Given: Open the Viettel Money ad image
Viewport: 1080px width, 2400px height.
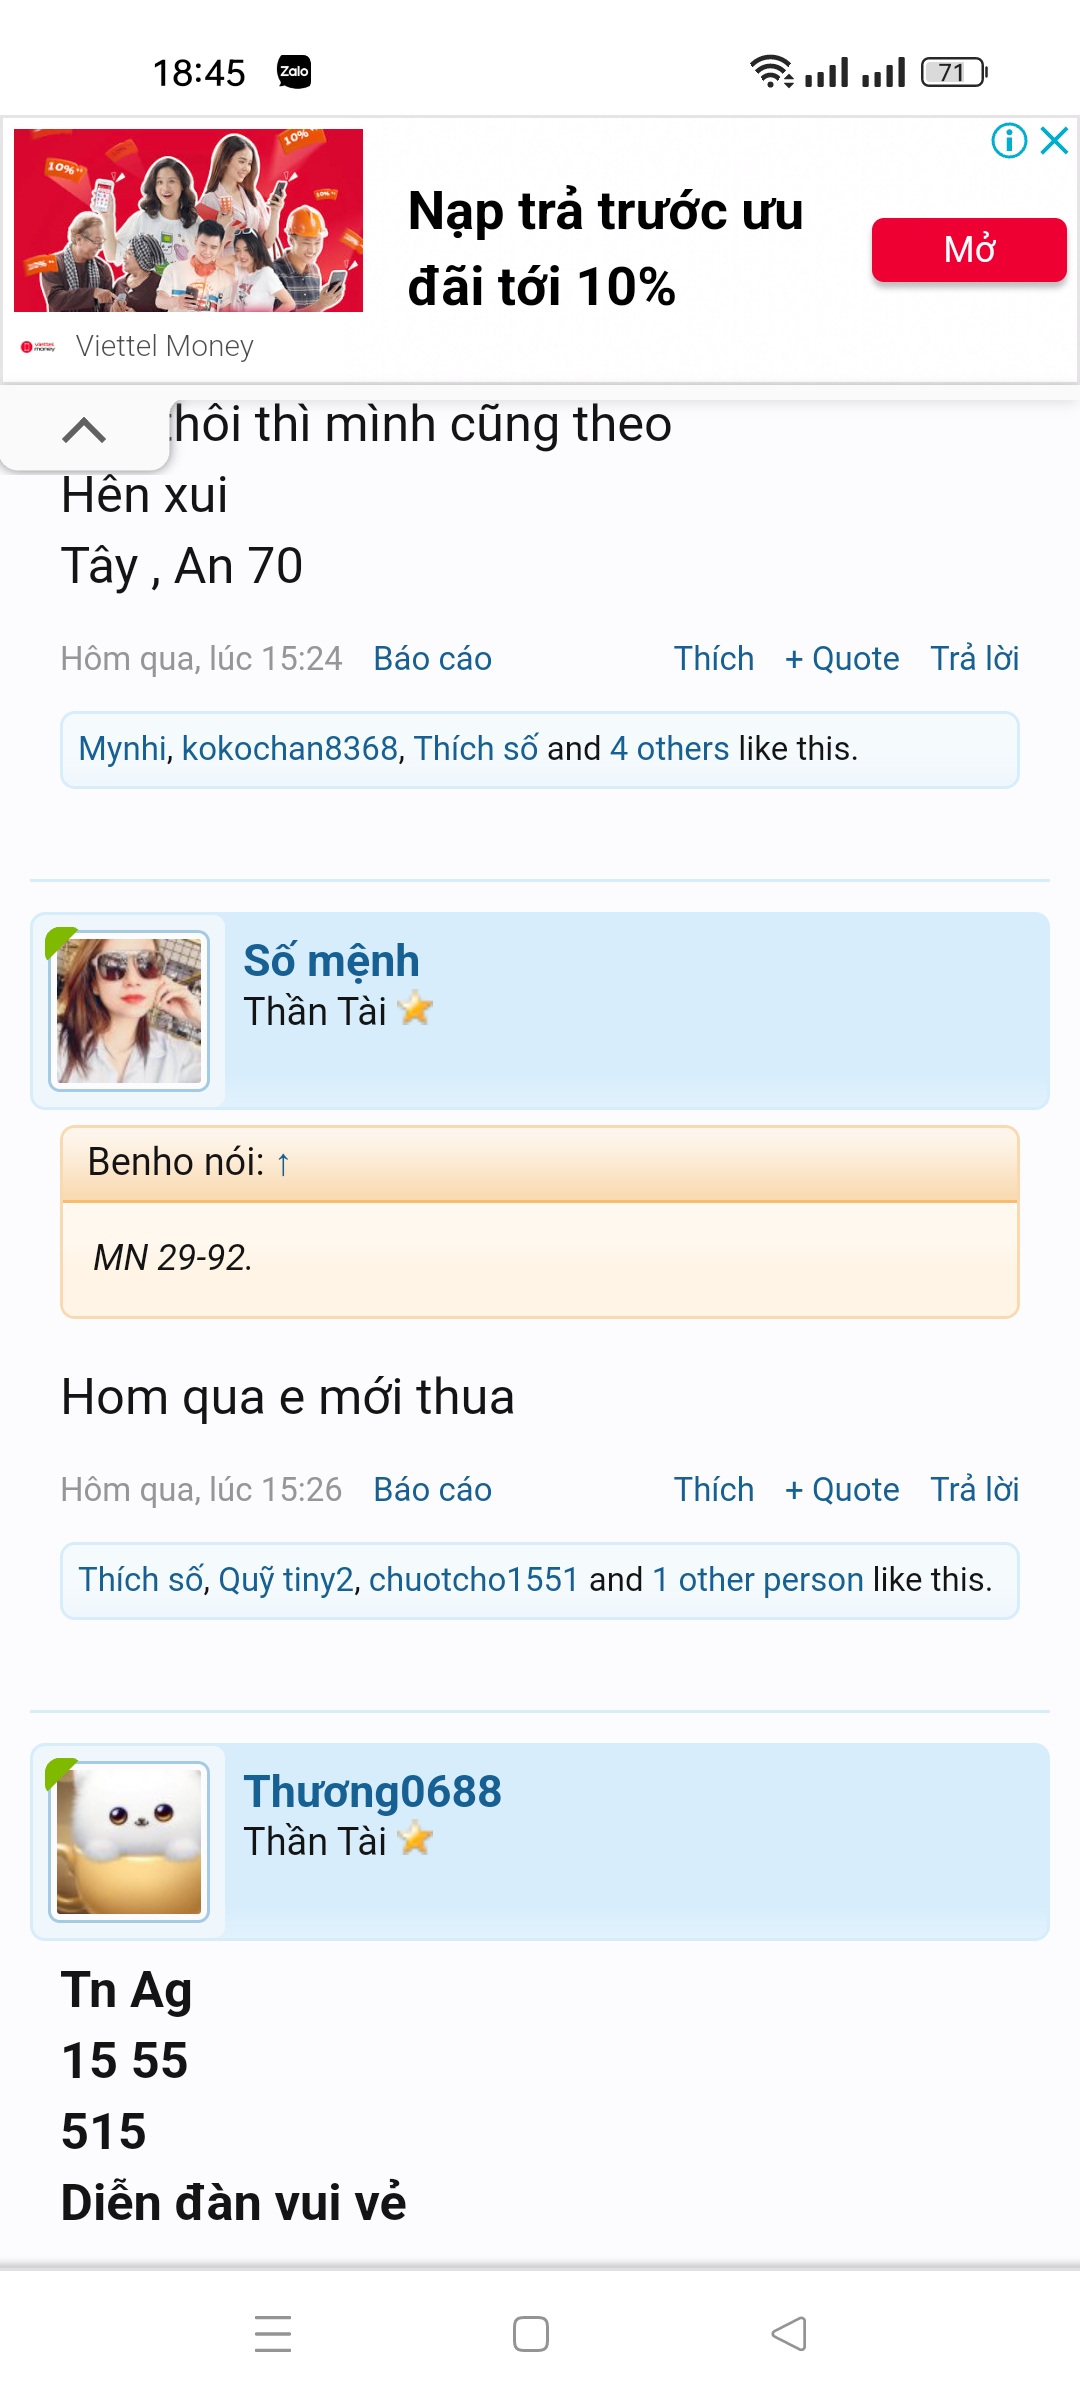Looking at the screenshot, I should pyautogui.click(x=188, y=220).
